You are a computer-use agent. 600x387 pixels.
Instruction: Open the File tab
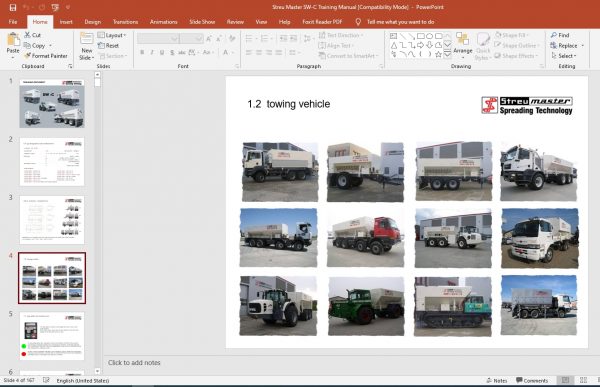pos(13,22)
